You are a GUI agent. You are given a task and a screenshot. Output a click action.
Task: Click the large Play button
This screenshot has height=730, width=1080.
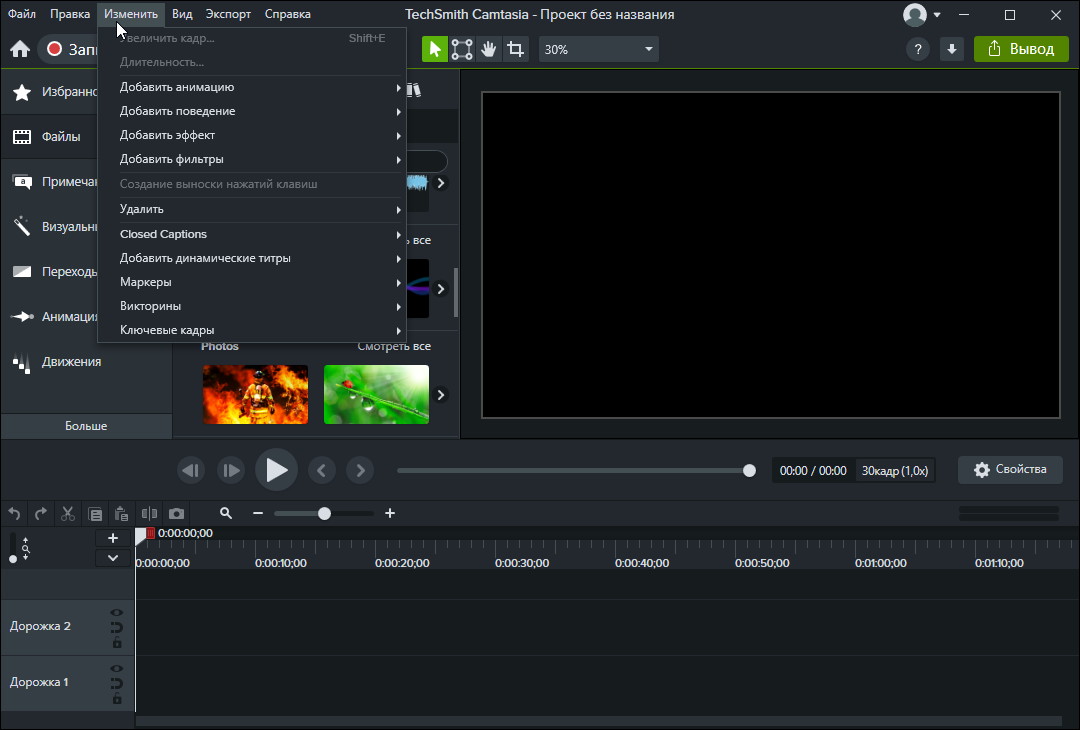[276, 470]
